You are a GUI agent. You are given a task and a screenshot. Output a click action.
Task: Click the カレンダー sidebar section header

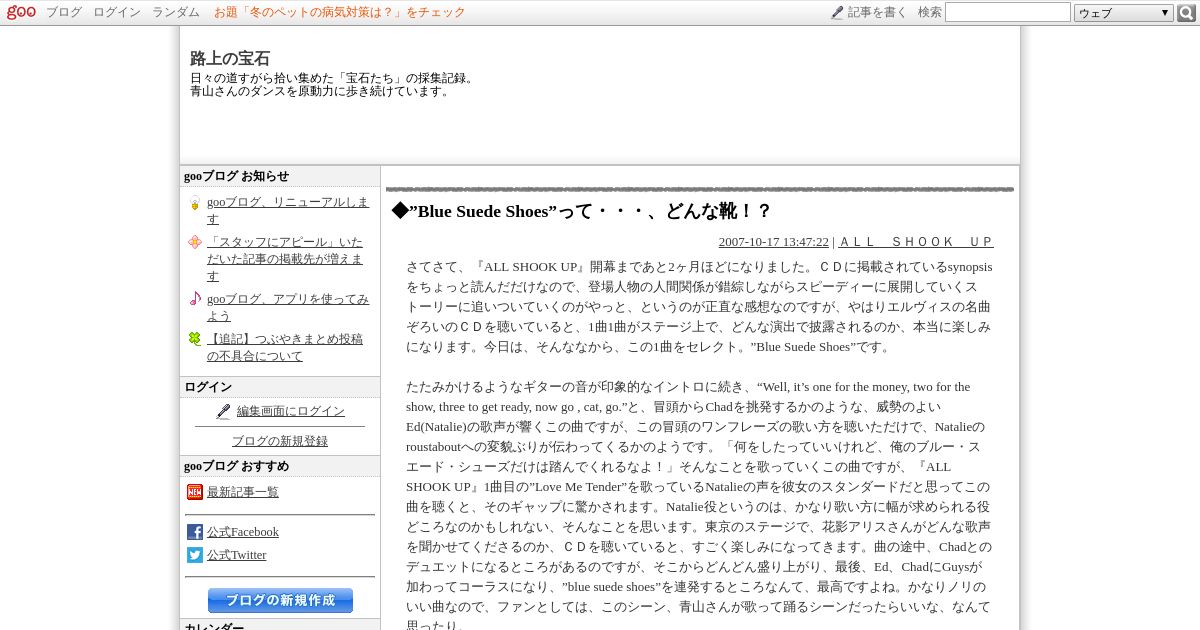(280, 625)
